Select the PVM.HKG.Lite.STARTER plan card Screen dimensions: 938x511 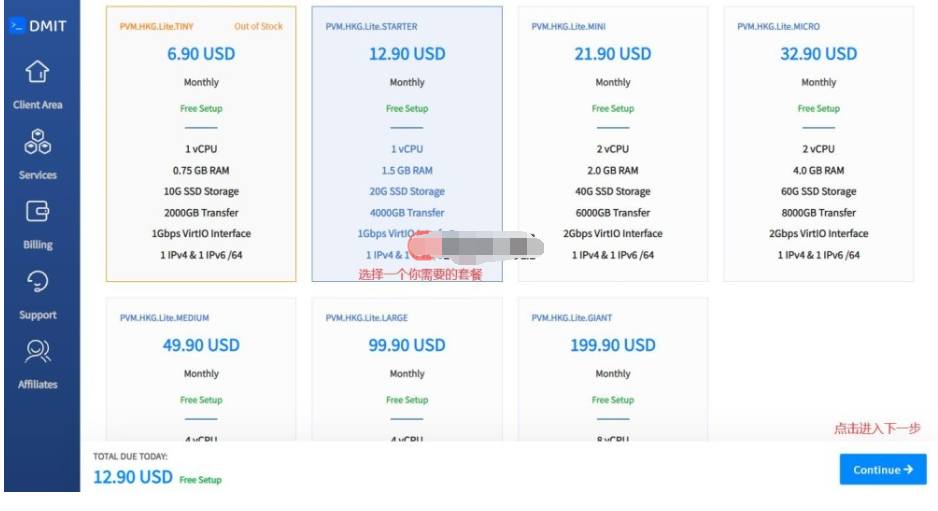coord(407,144)
